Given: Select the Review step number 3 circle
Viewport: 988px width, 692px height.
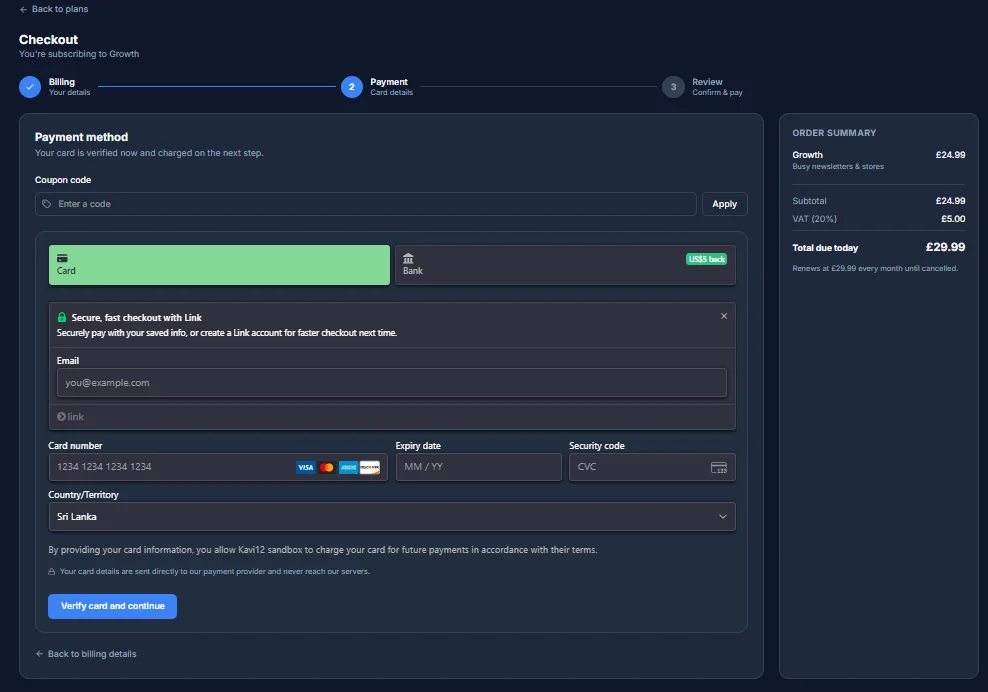Looking at the screenshot, I should pos(673,87).
